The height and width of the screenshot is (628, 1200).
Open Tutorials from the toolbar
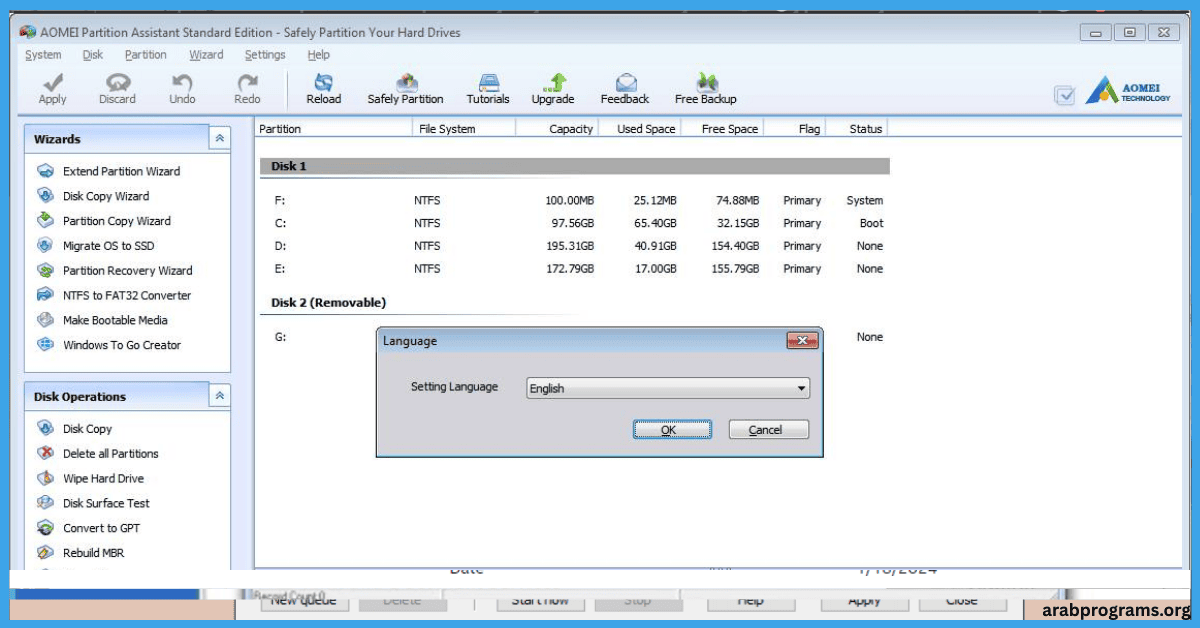click(488, 89)
